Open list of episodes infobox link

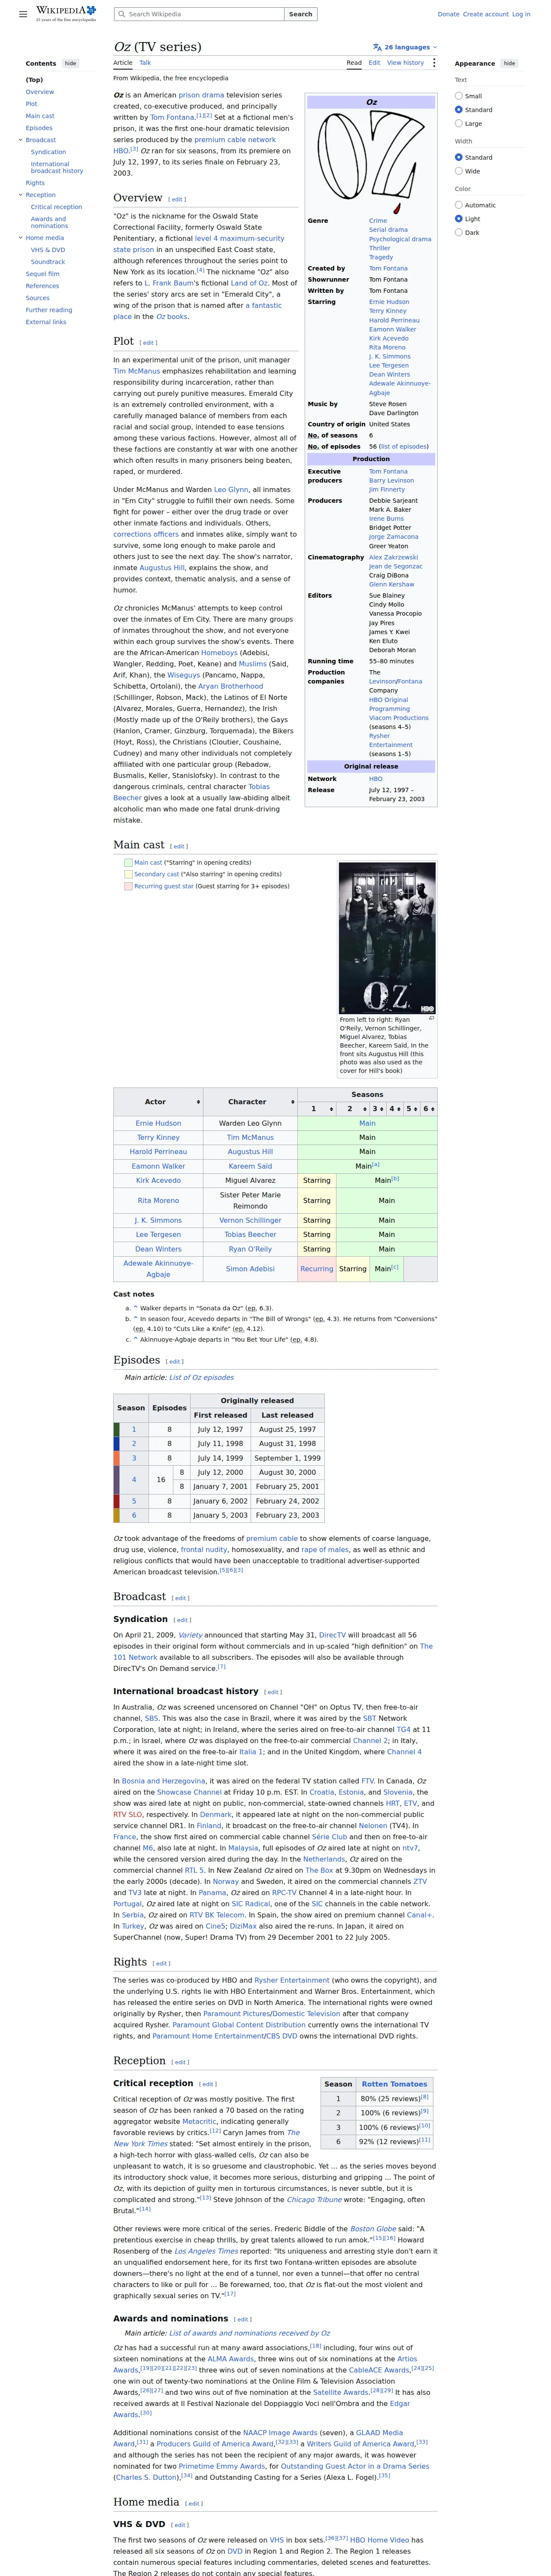[x=403, y=446]
